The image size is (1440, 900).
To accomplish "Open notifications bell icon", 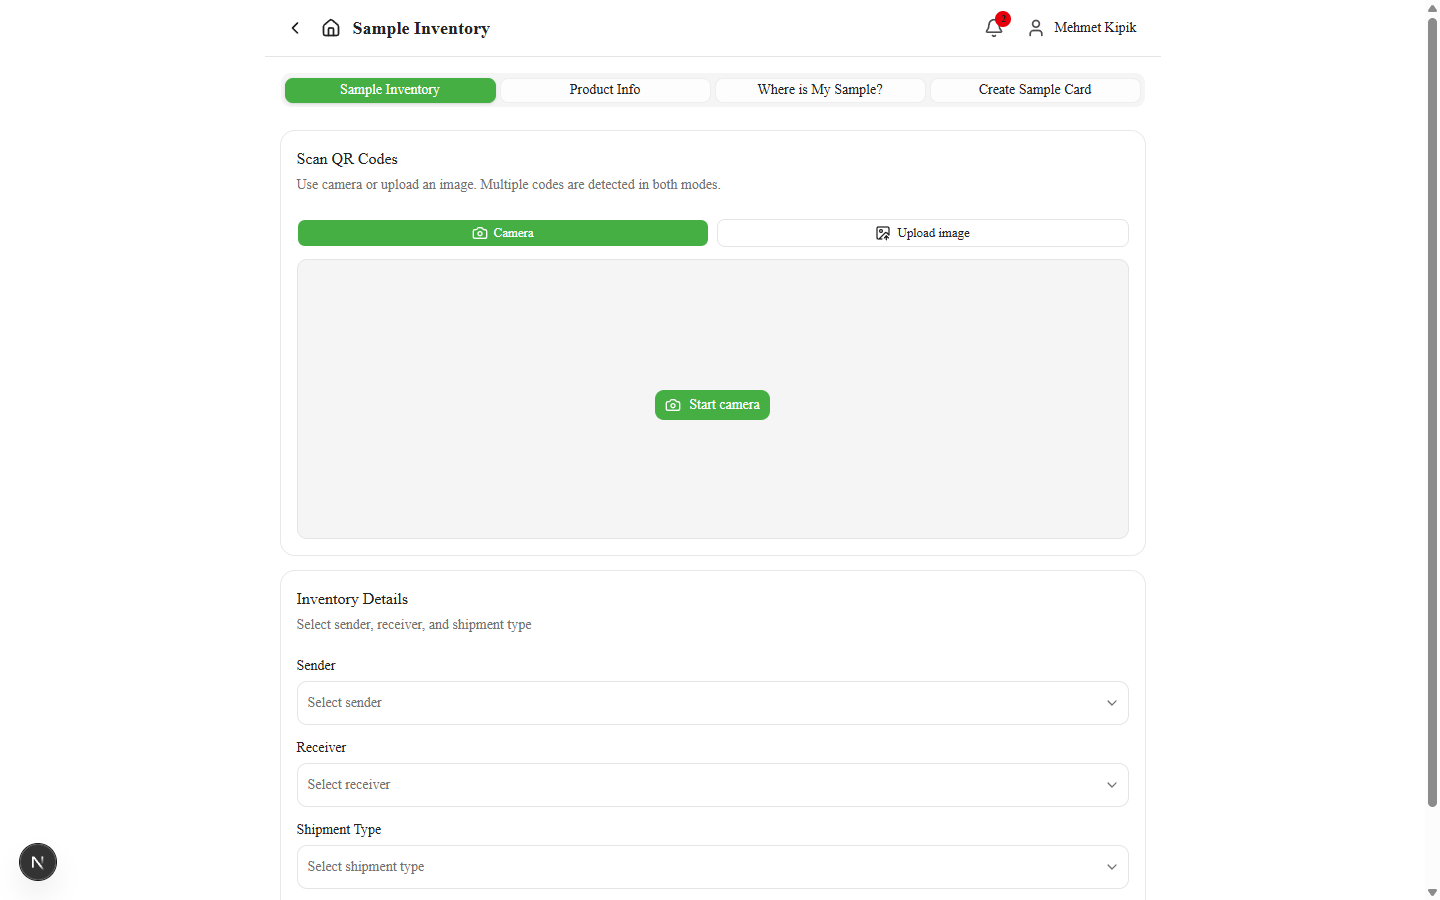I will 994,28.
